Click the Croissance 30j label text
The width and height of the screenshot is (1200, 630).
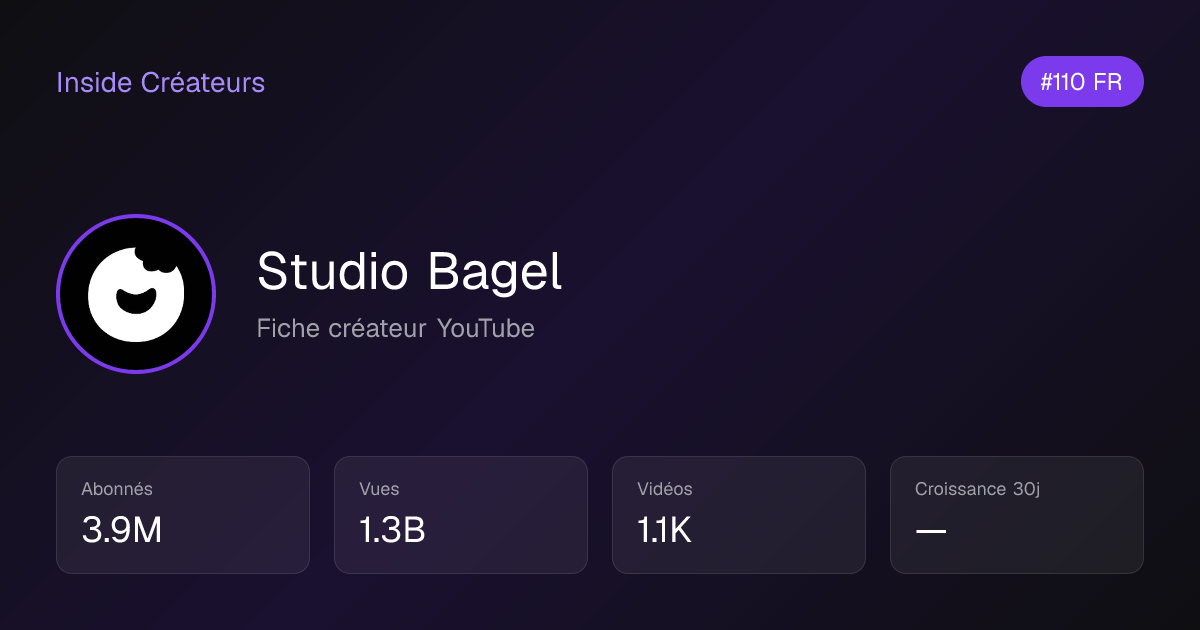point(975,489)
